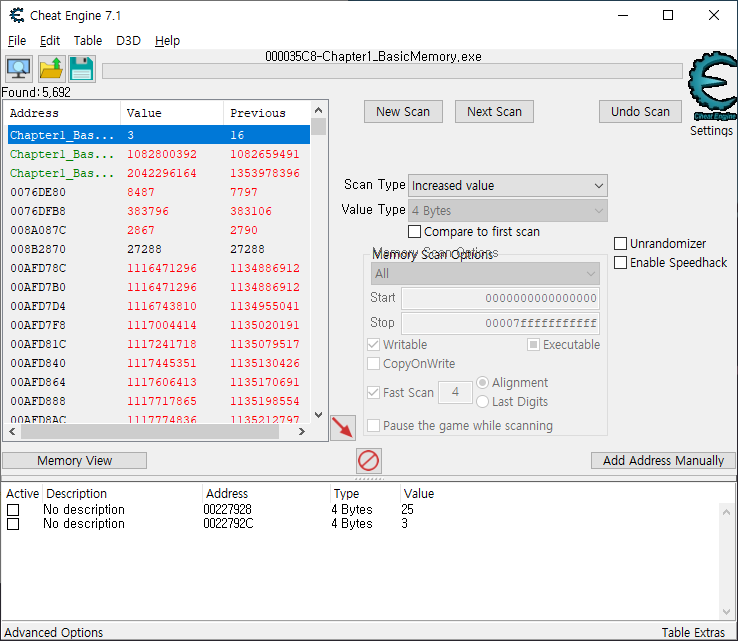
Task: Select the Alignment radio button
Action: point(482,383)
